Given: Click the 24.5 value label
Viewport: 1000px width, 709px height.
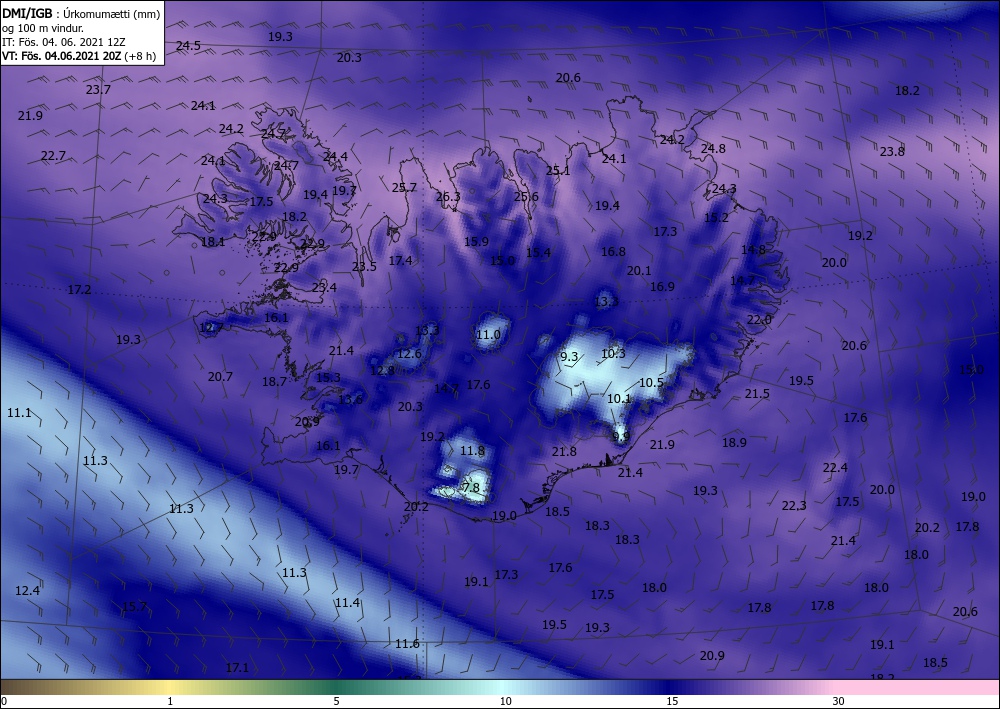Looking at the screenshot, I should point(188,45).
